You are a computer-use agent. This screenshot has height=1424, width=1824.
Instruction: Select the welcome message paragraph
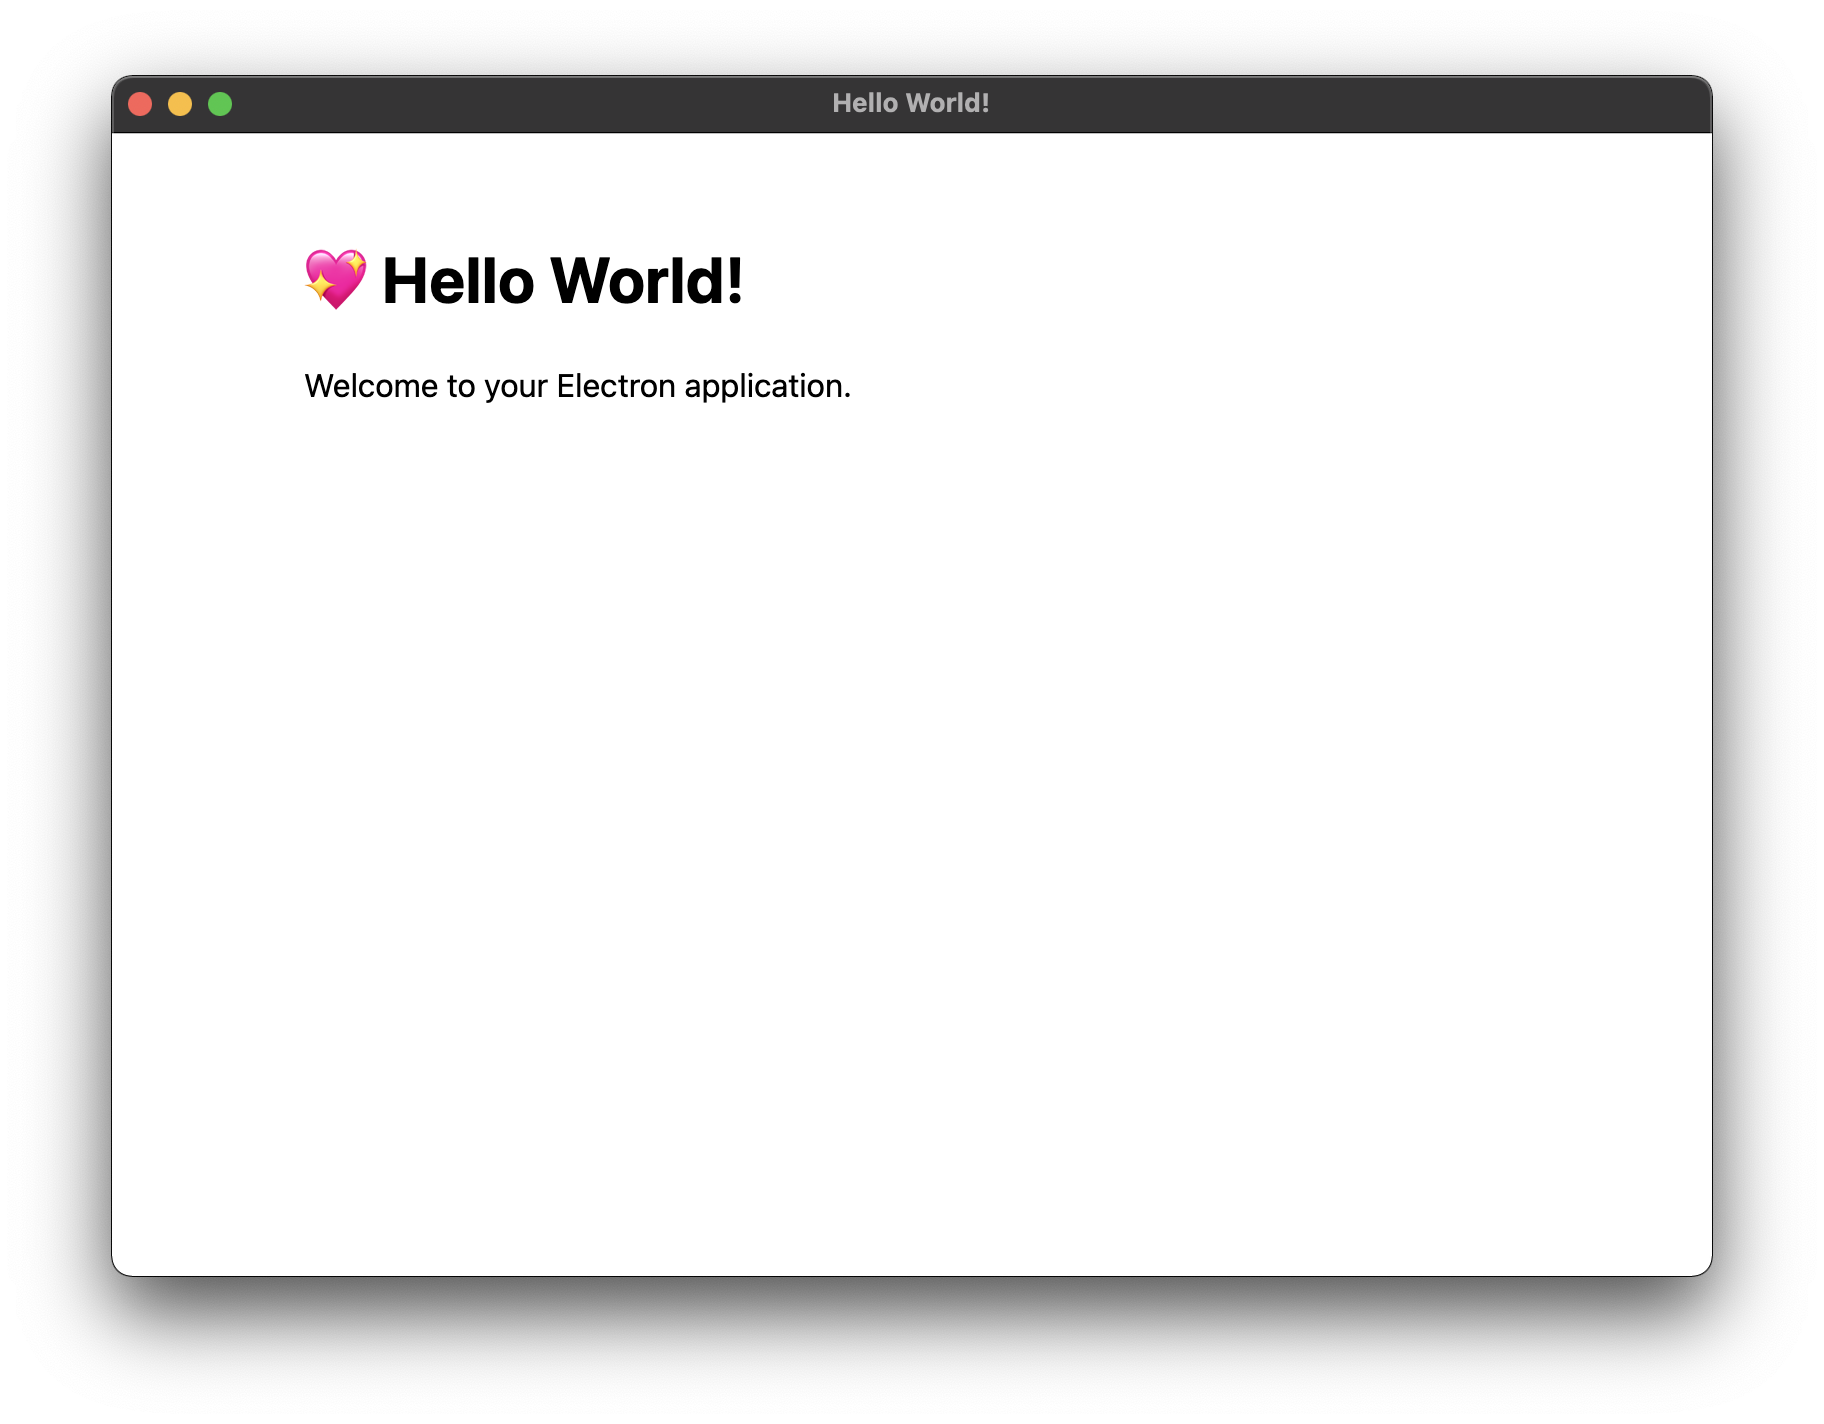(576, 385)
